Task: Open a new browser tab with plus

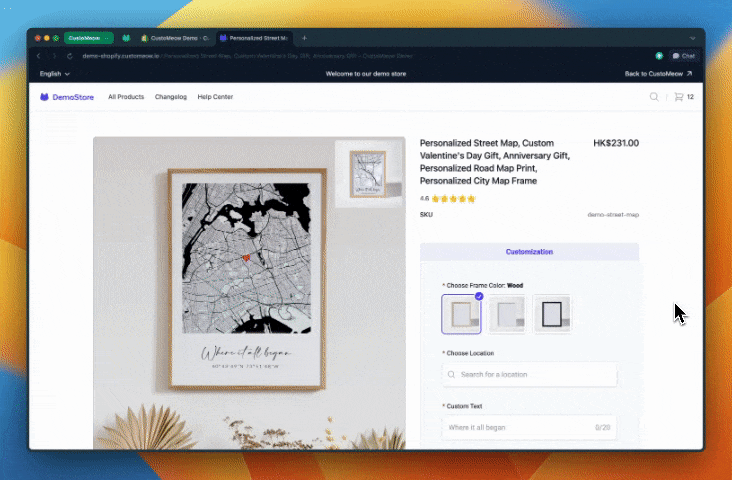Action: [304, 38]
